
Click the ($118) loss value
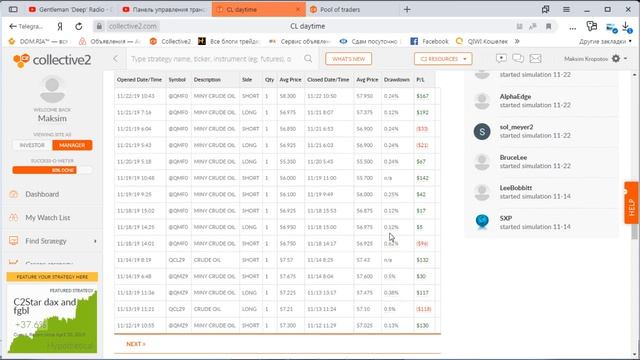pyautogui.click(x=424, y=309)
